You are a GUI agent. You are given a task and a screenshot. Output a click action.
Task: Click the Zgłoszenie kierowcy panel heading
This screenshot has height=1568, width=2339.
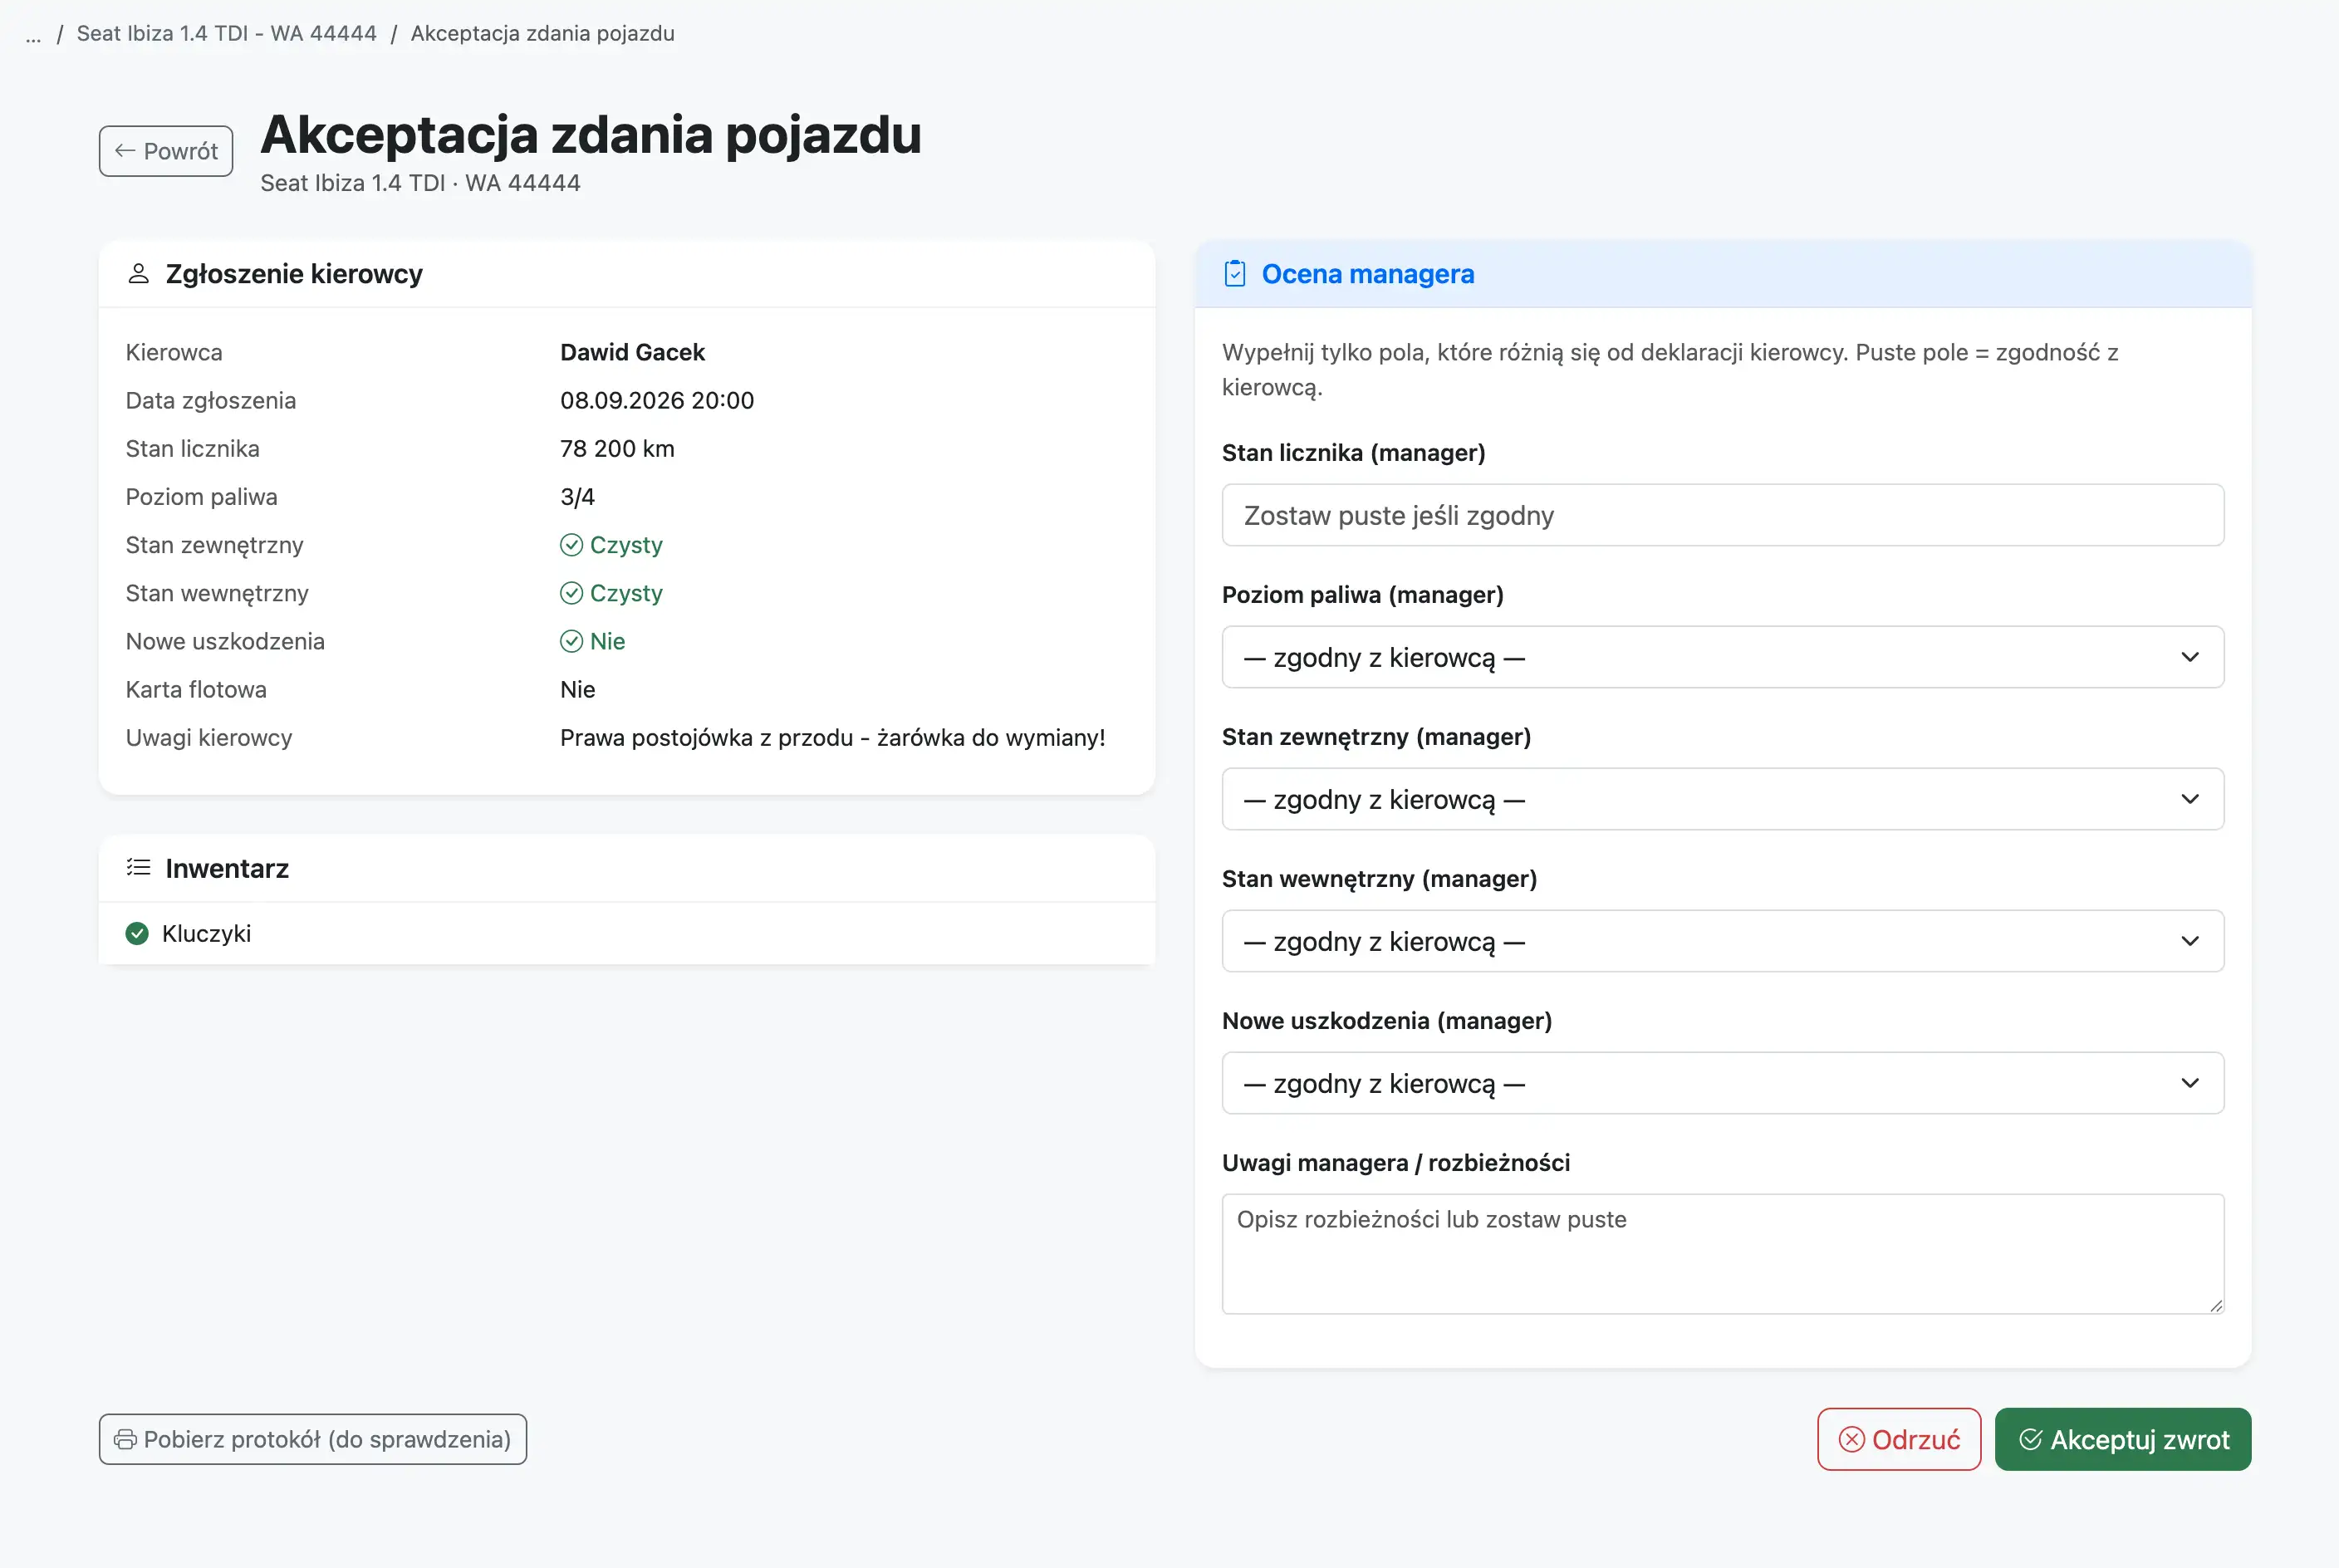(x=294, y=274)
